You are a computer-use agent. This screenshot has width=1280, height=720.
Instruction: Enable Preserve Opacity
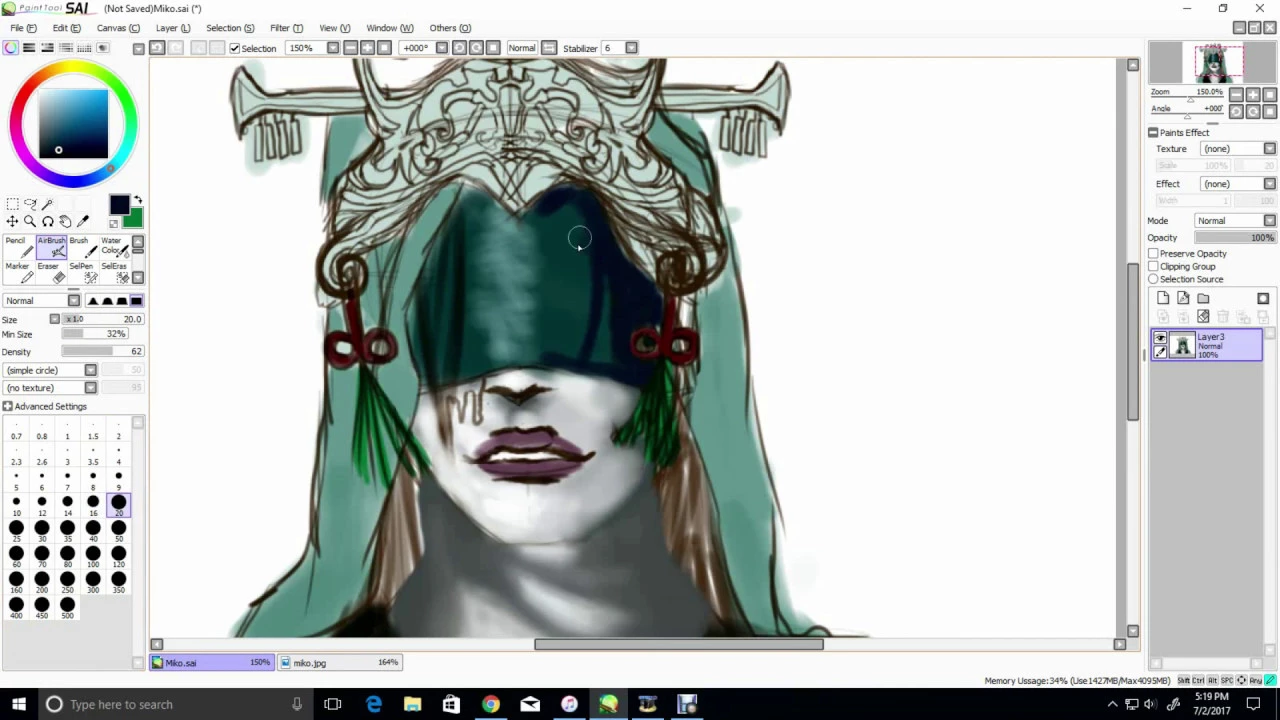pos(1153,254)
